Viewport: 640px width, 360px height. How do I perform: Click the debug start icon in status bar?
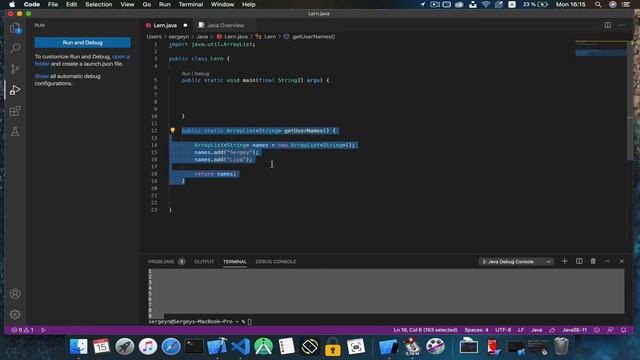tap(43, 330)
